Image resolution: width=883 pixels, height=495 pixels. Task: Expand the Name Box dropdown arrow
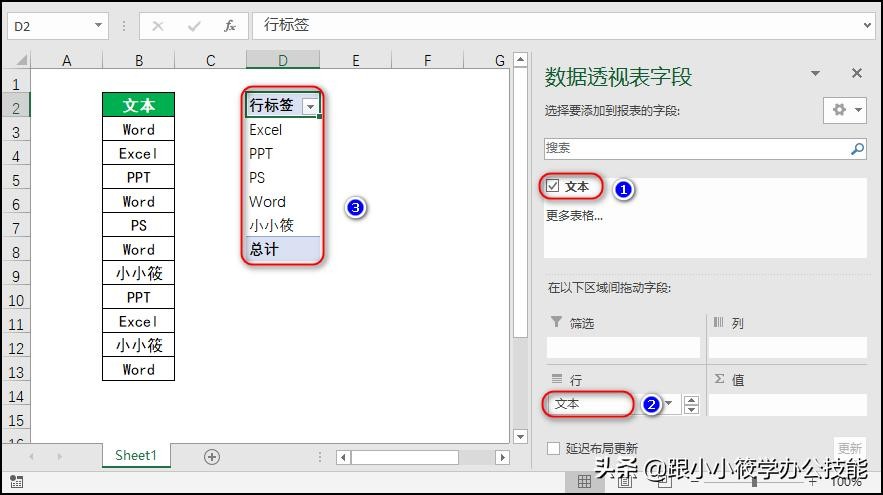98,26
